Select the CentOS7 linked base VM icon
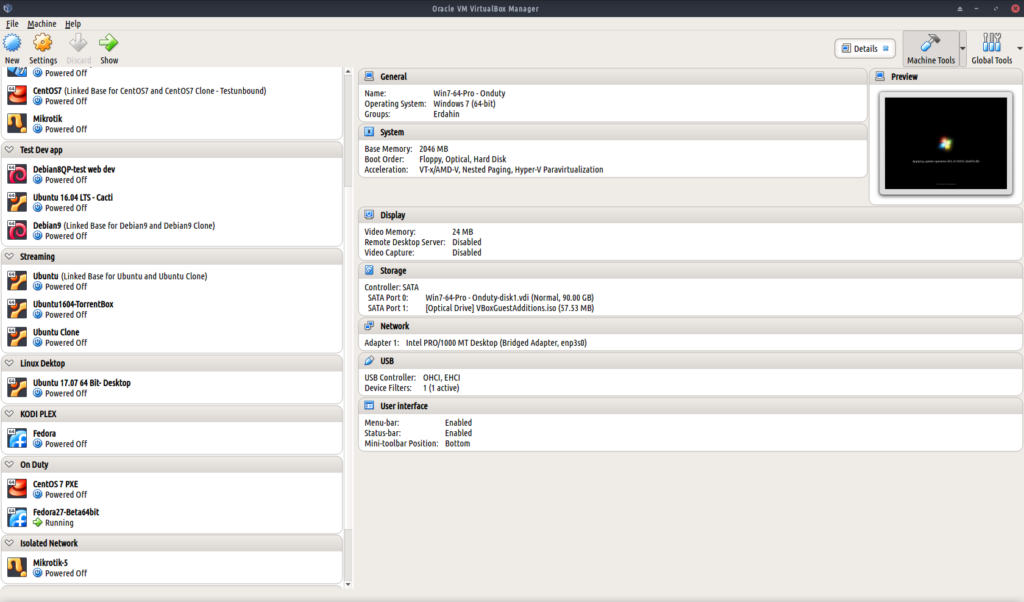Image resolution: width=1024 pixels, height=602 pixels. [x=17, y=95]
